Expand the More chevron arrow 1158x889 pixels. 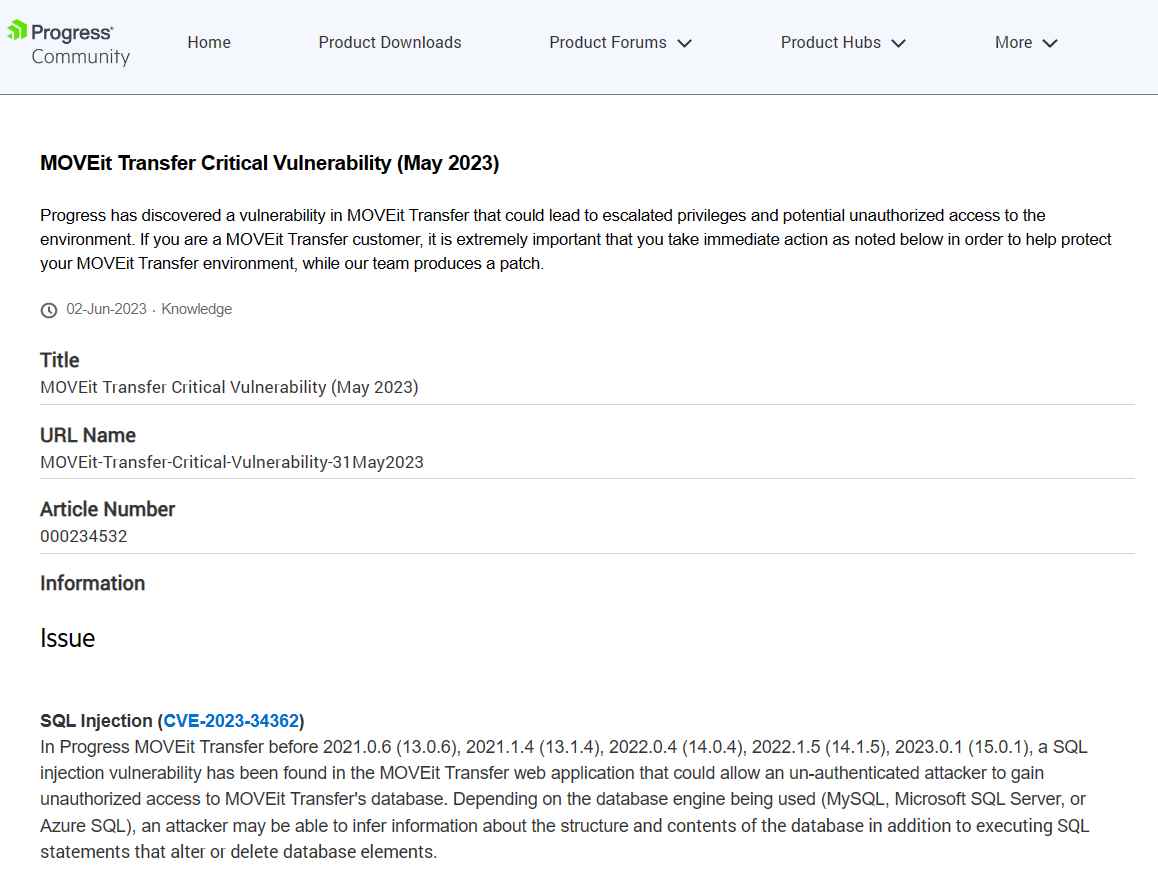[1049, 44]
